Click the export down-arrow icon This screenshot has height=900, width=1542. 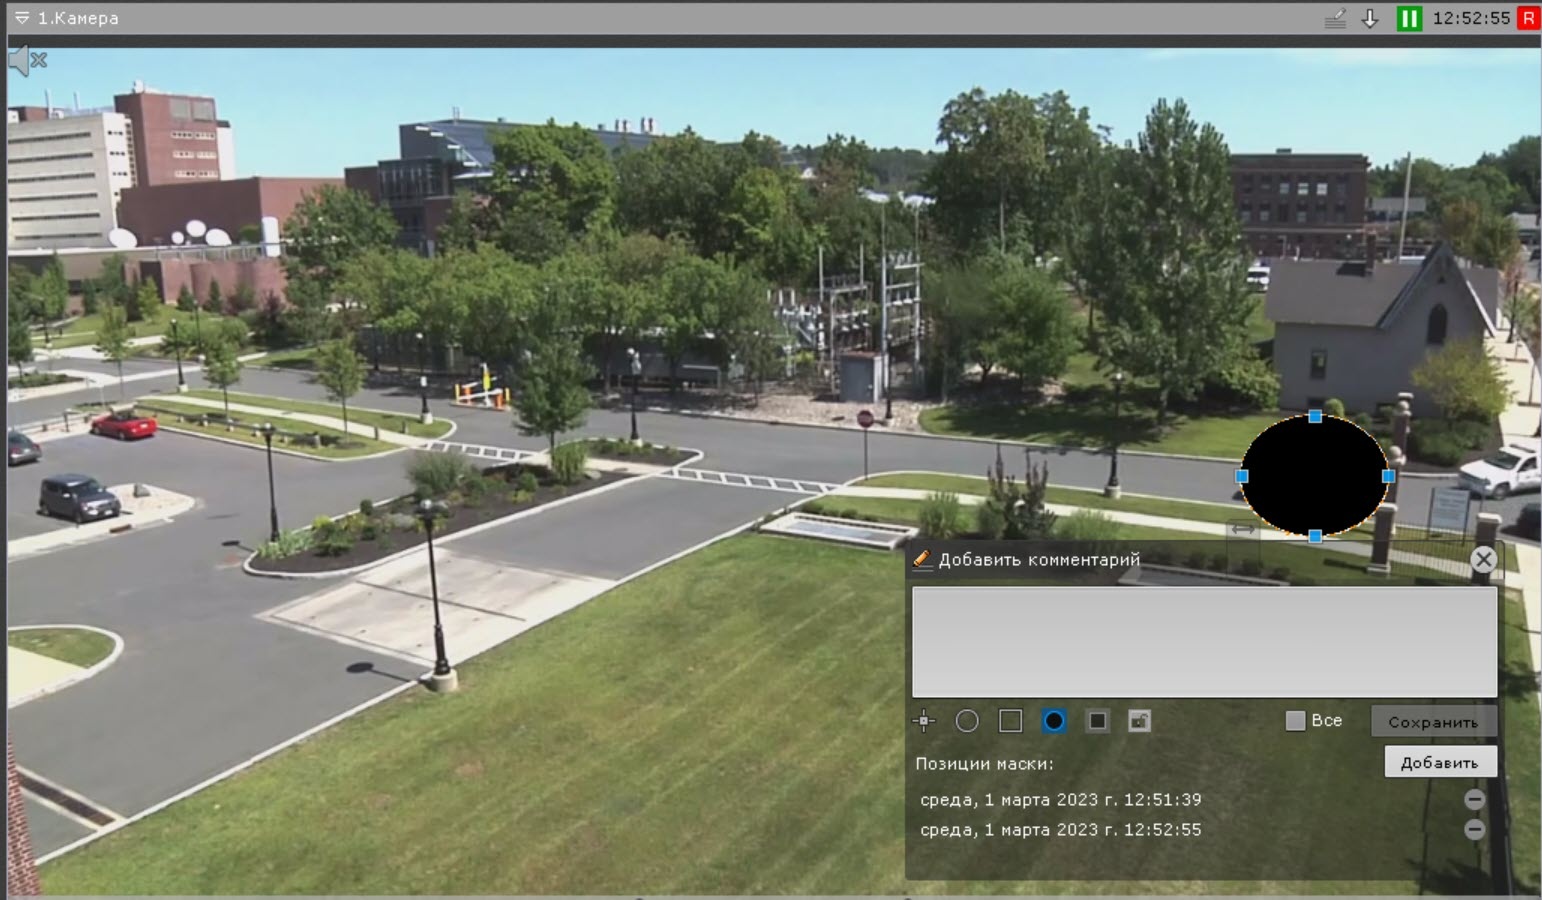click(x=1371, y=18)
